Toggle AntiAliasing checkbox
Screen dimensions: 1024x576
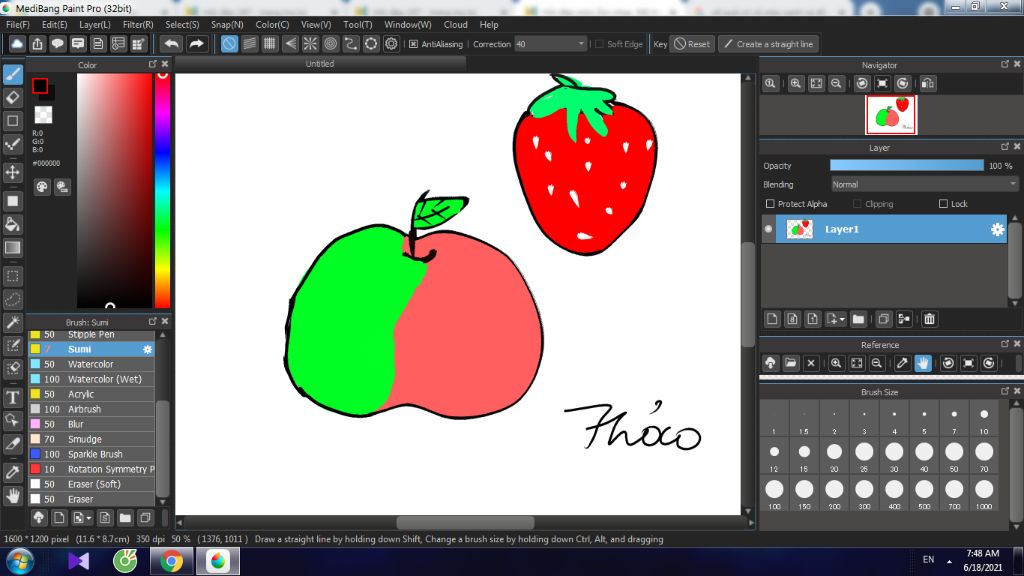point(413,44)
